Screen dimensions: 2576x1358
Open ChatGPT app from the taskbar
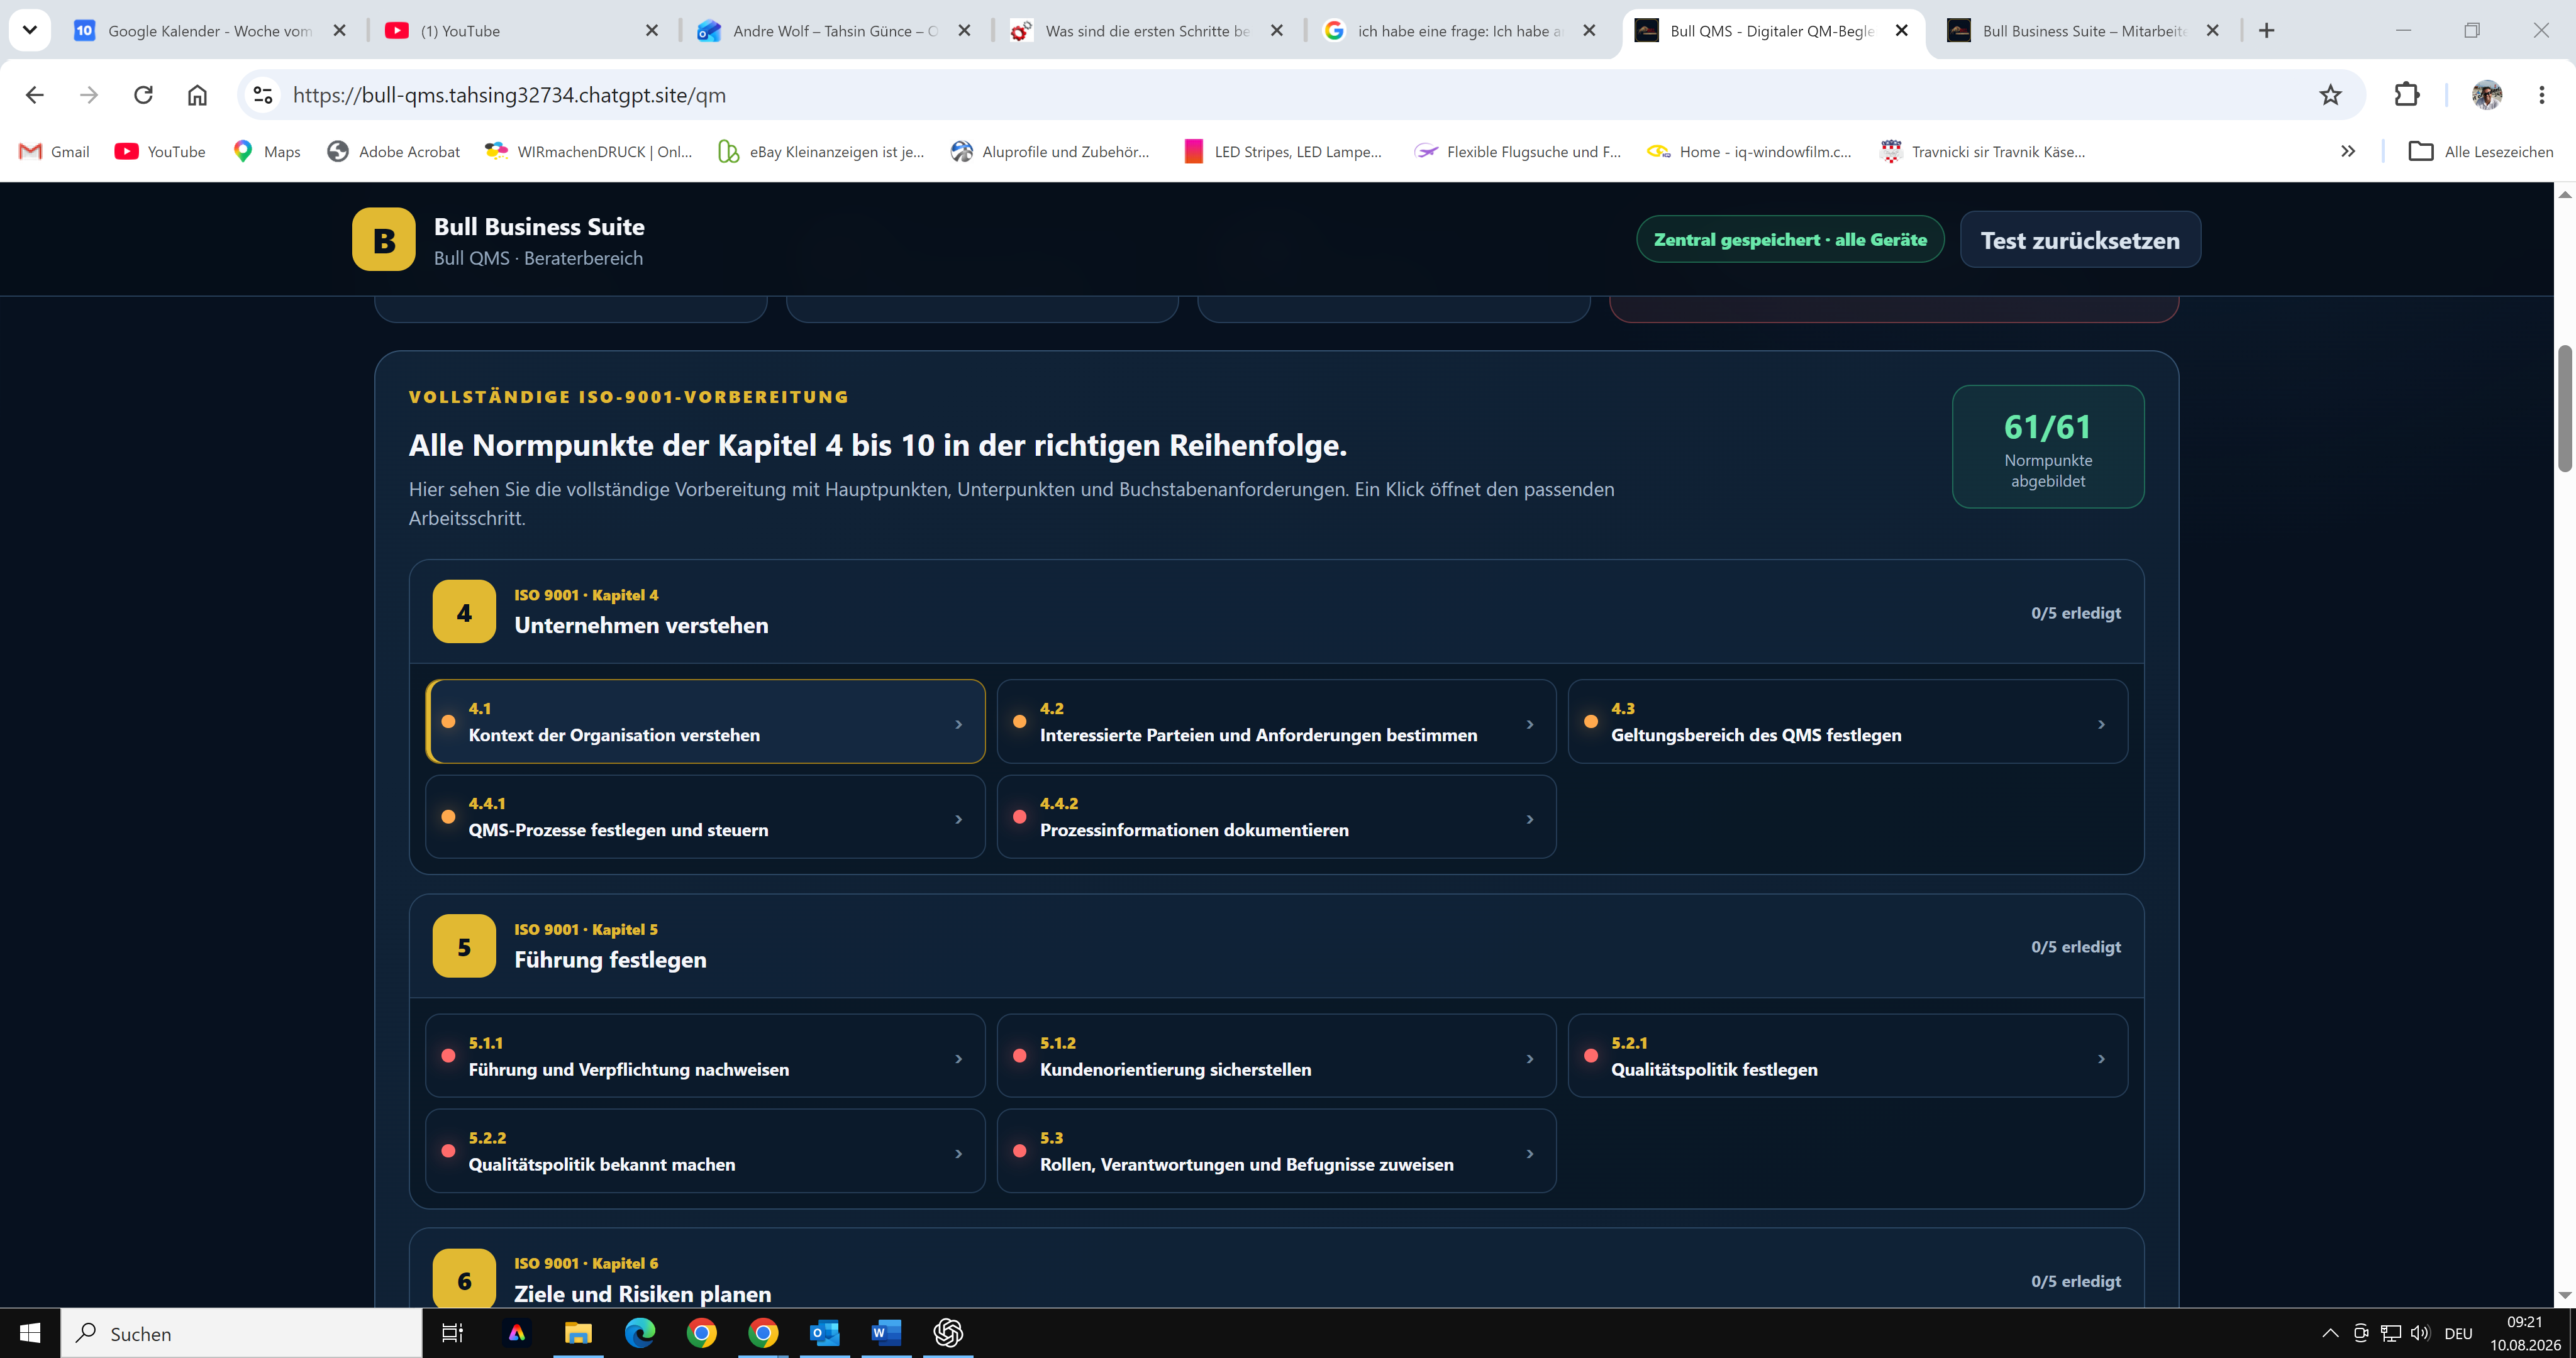[x=948, y=1333]
